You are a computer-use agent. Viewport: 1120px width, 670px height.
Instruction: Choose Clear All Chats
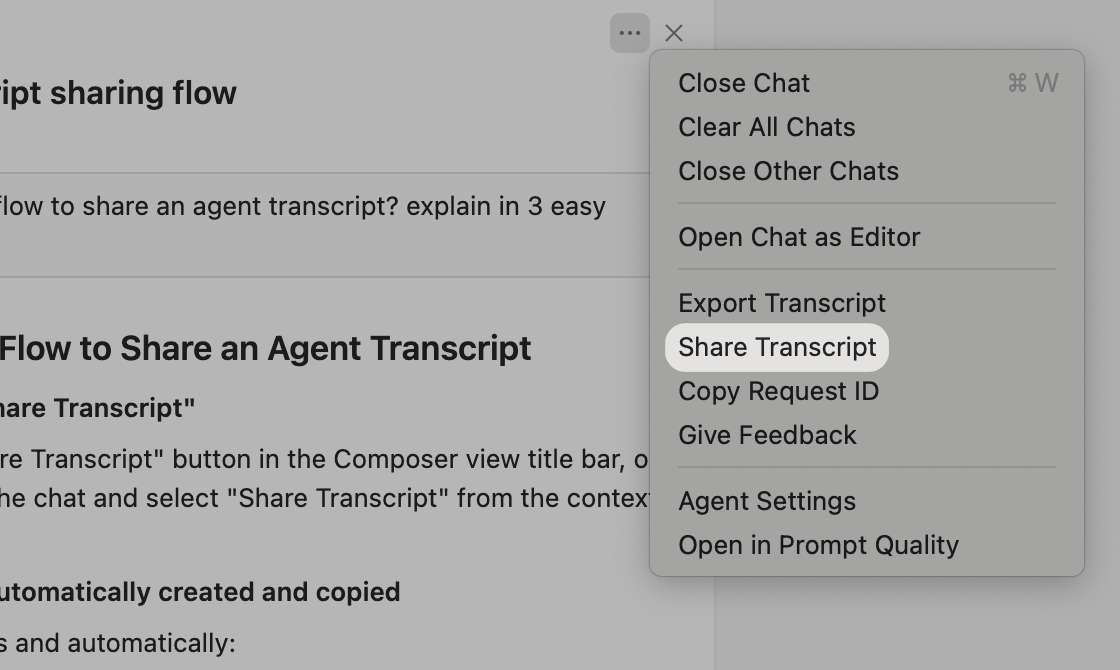[x=767, y=127]
